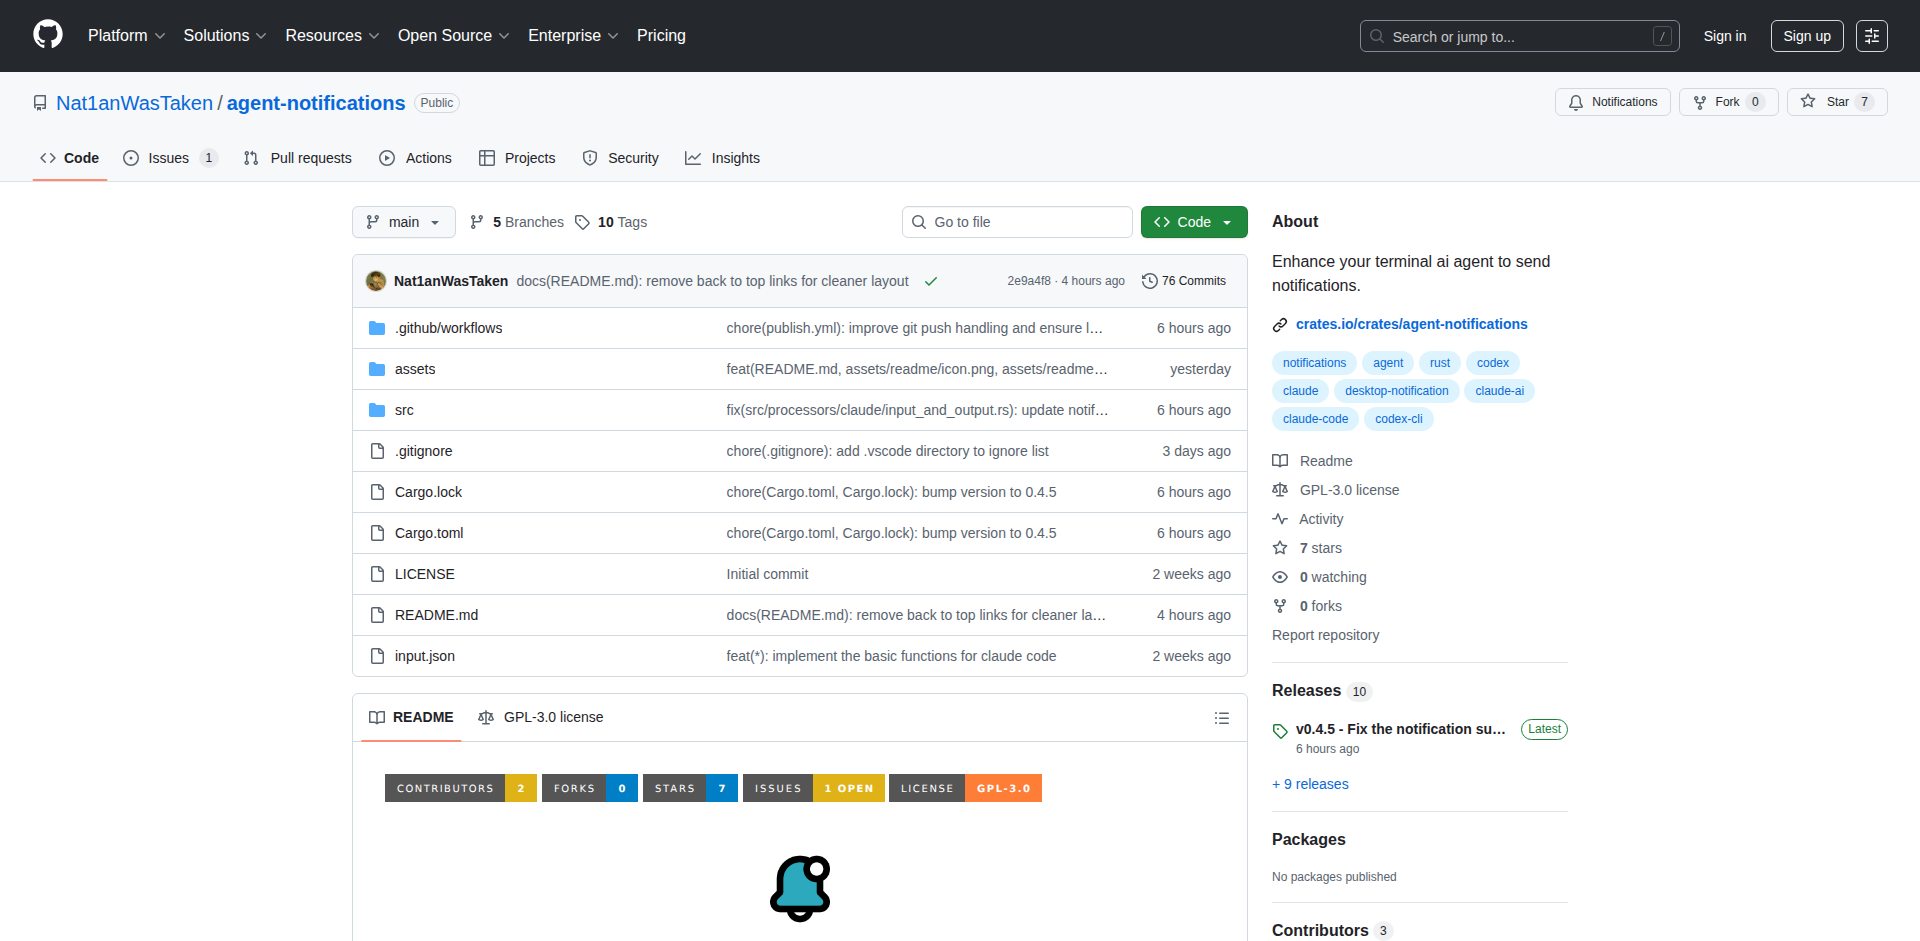
Task: Click the file icon beside input.json
Action: 377,656
